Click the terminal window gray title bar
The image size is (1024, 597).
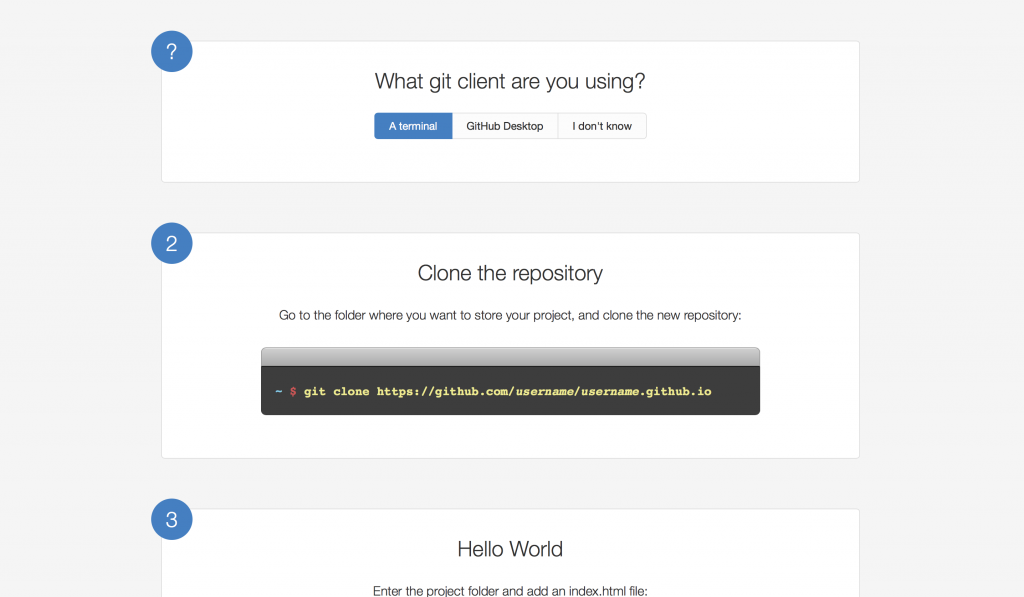(510, 357)
